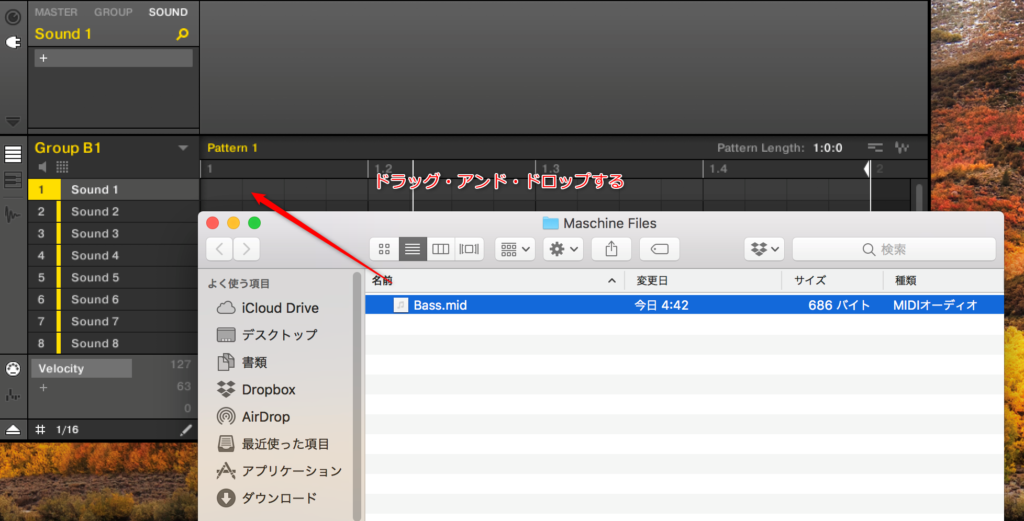This screenshot has height=521, width=1024.
Task: Open the Finder action gear dropdown
Action: point(563,249)
